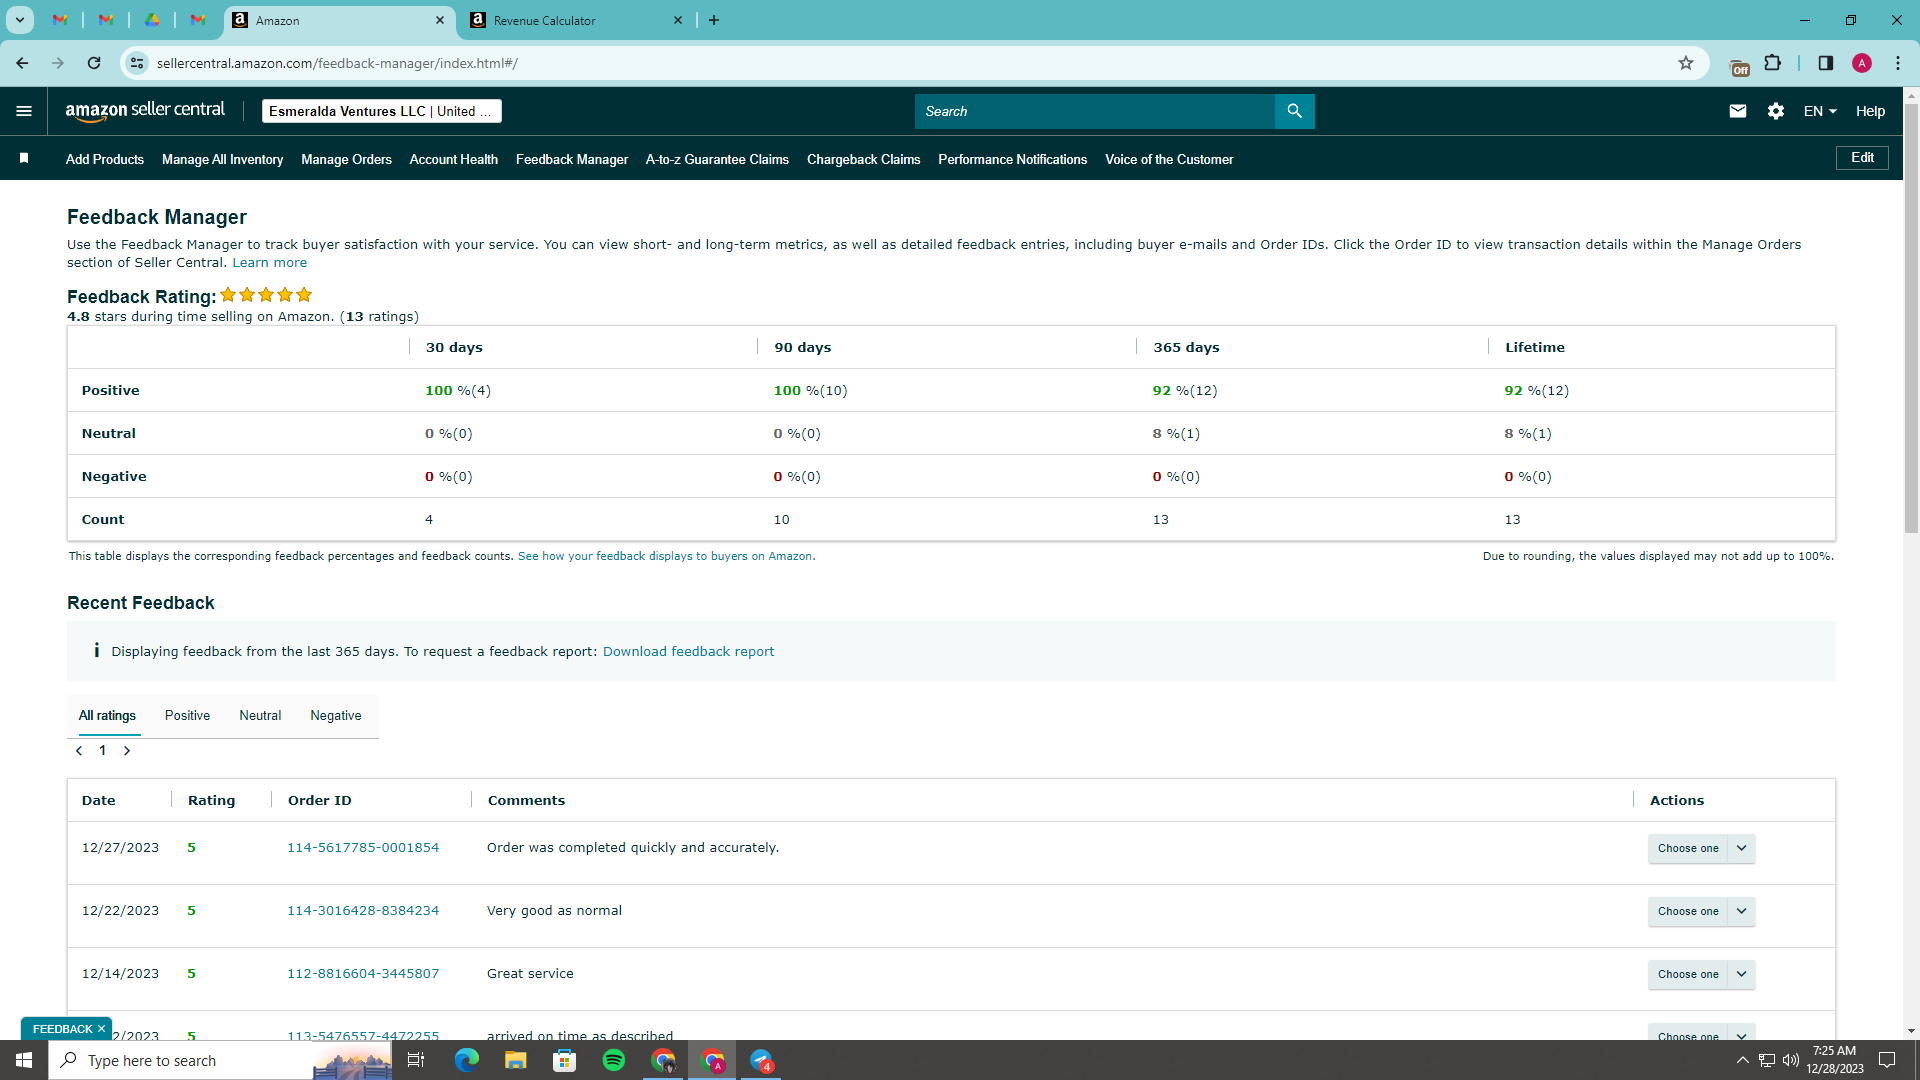Open Chrome profile avatar
1920x1080 pixels.
(1862, 63)
